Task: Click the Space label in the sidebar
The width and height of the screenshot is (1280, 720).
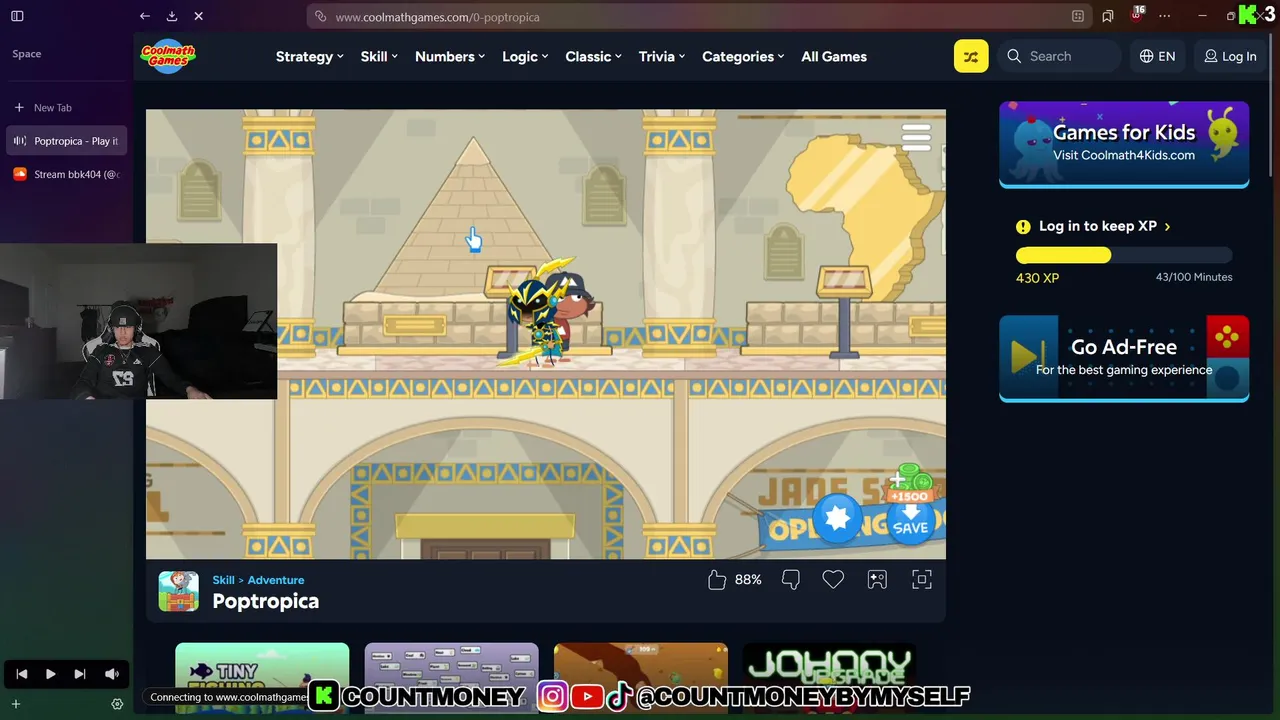Action: click(27, 54)
